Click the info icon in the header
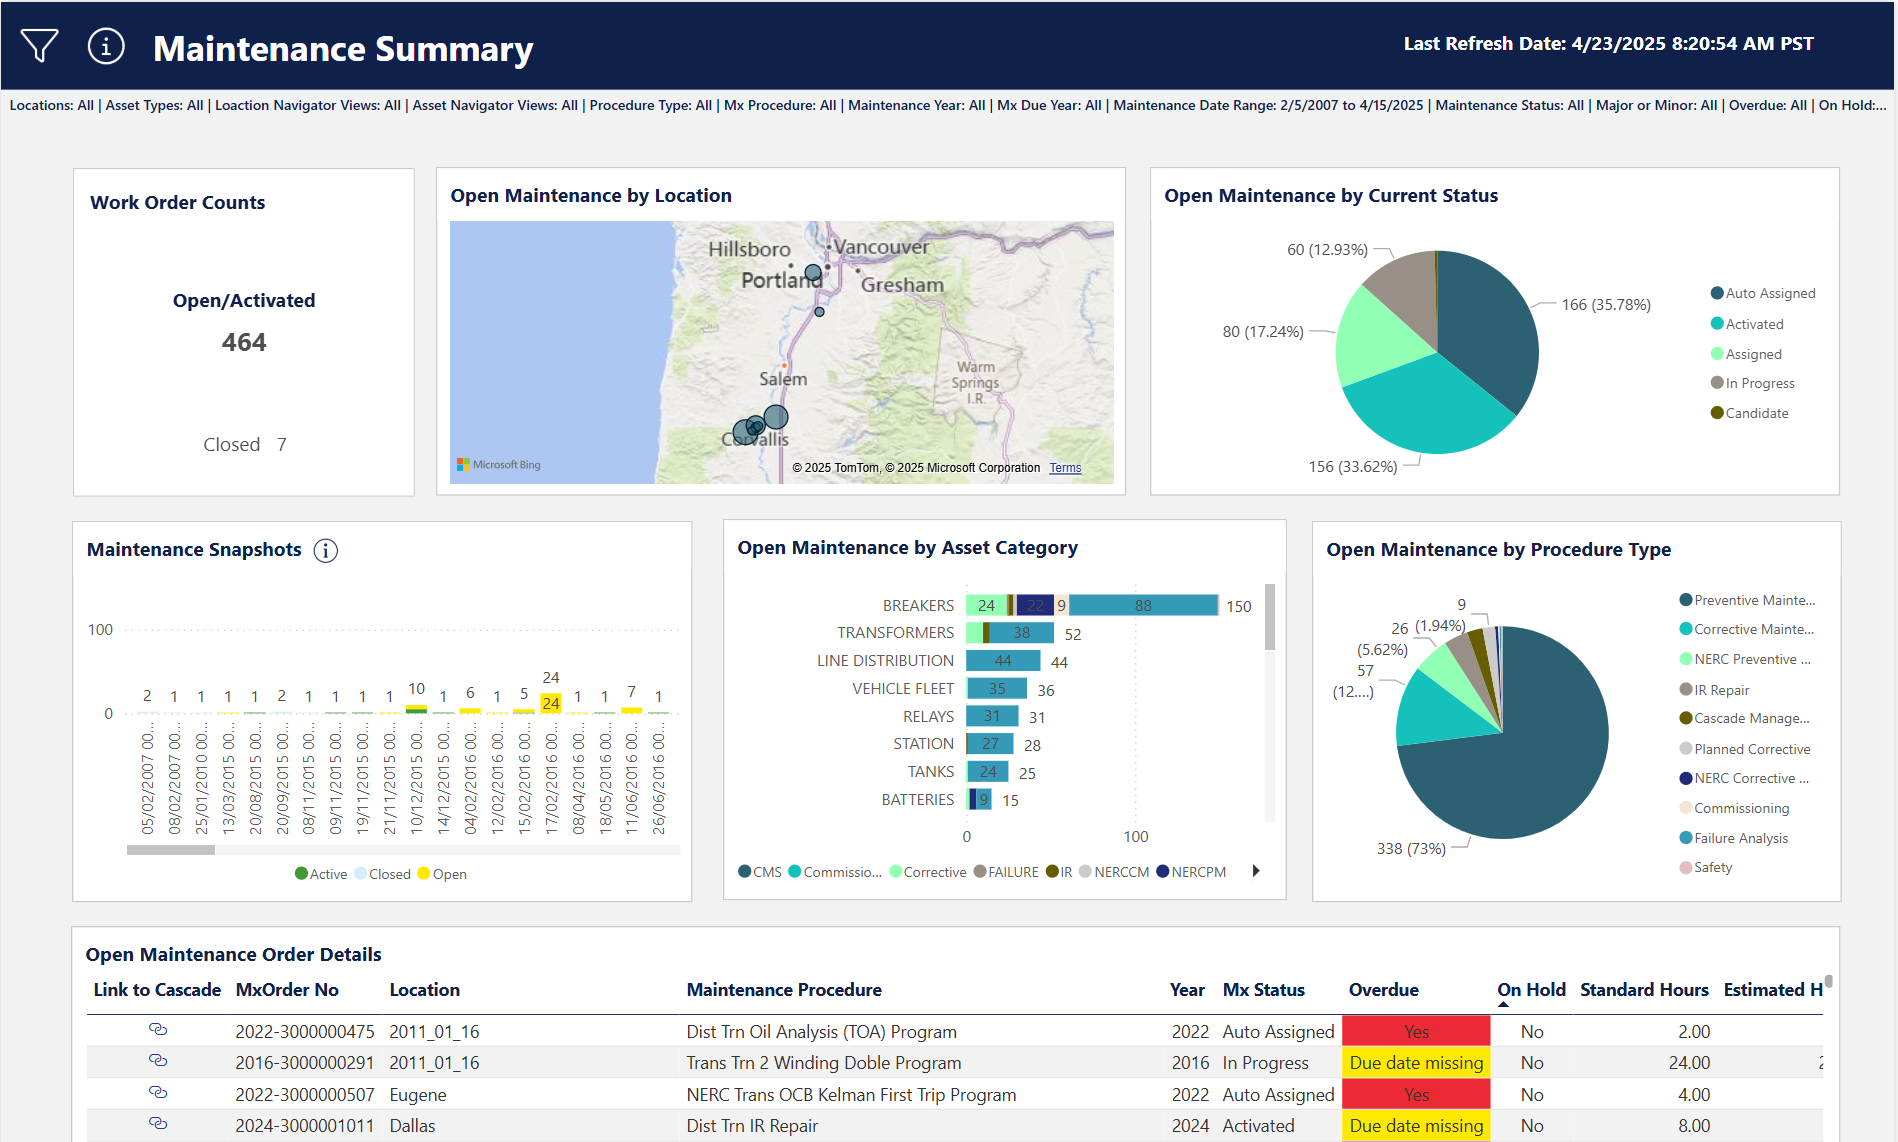Image resolution: width=1898 pixels, height=1142 pixels. tap(105, 45)
